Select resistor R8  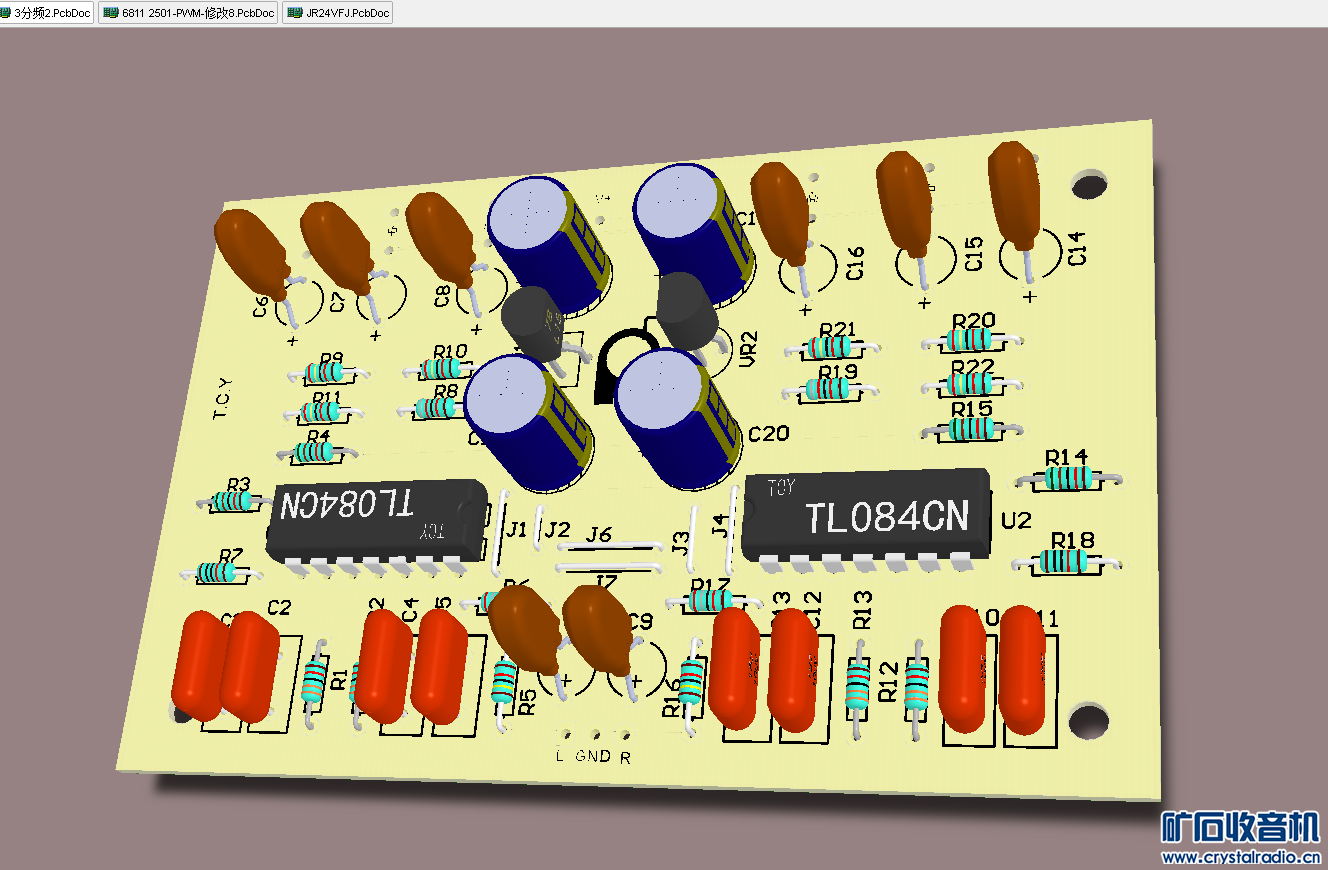pos(436,407)
